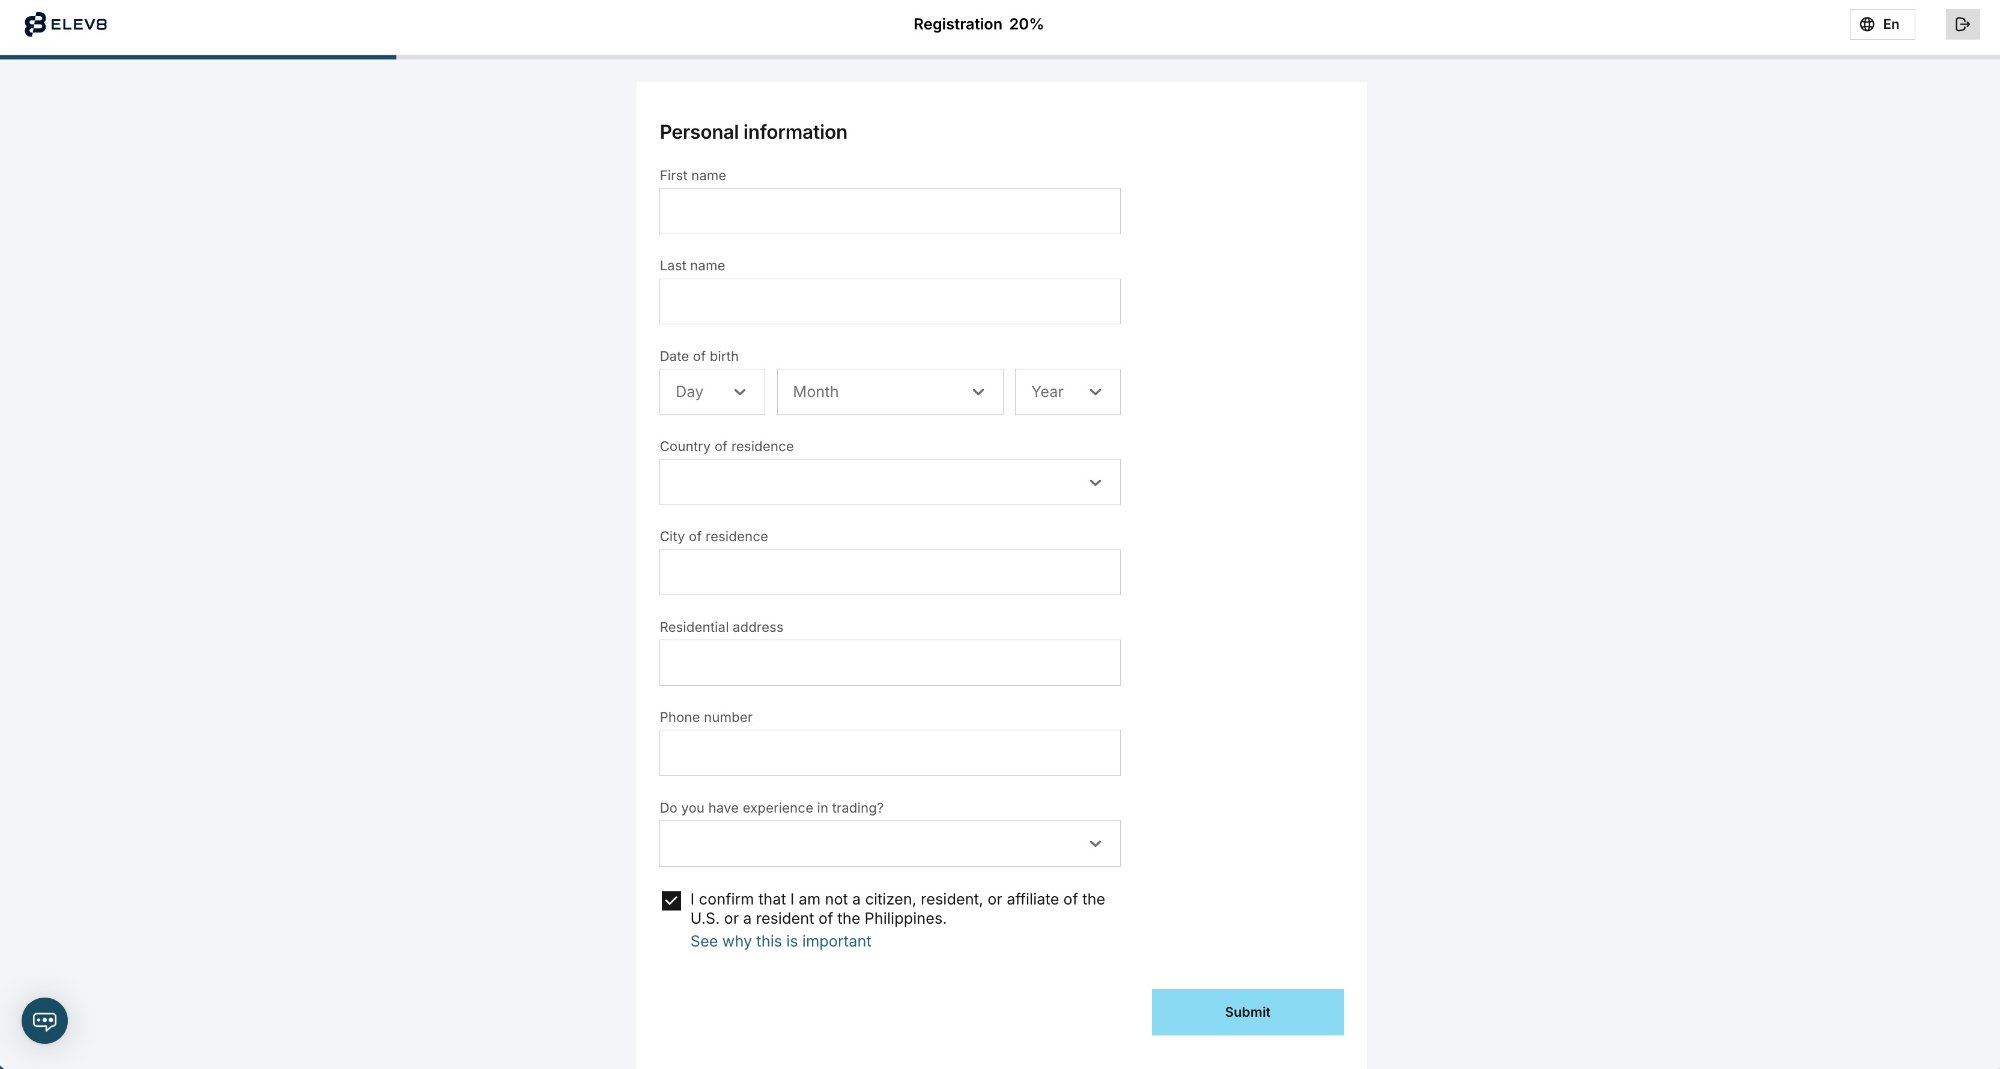2000x1069 pixels.
Task: Open the Month dropdown
Action: click(889, 392)
